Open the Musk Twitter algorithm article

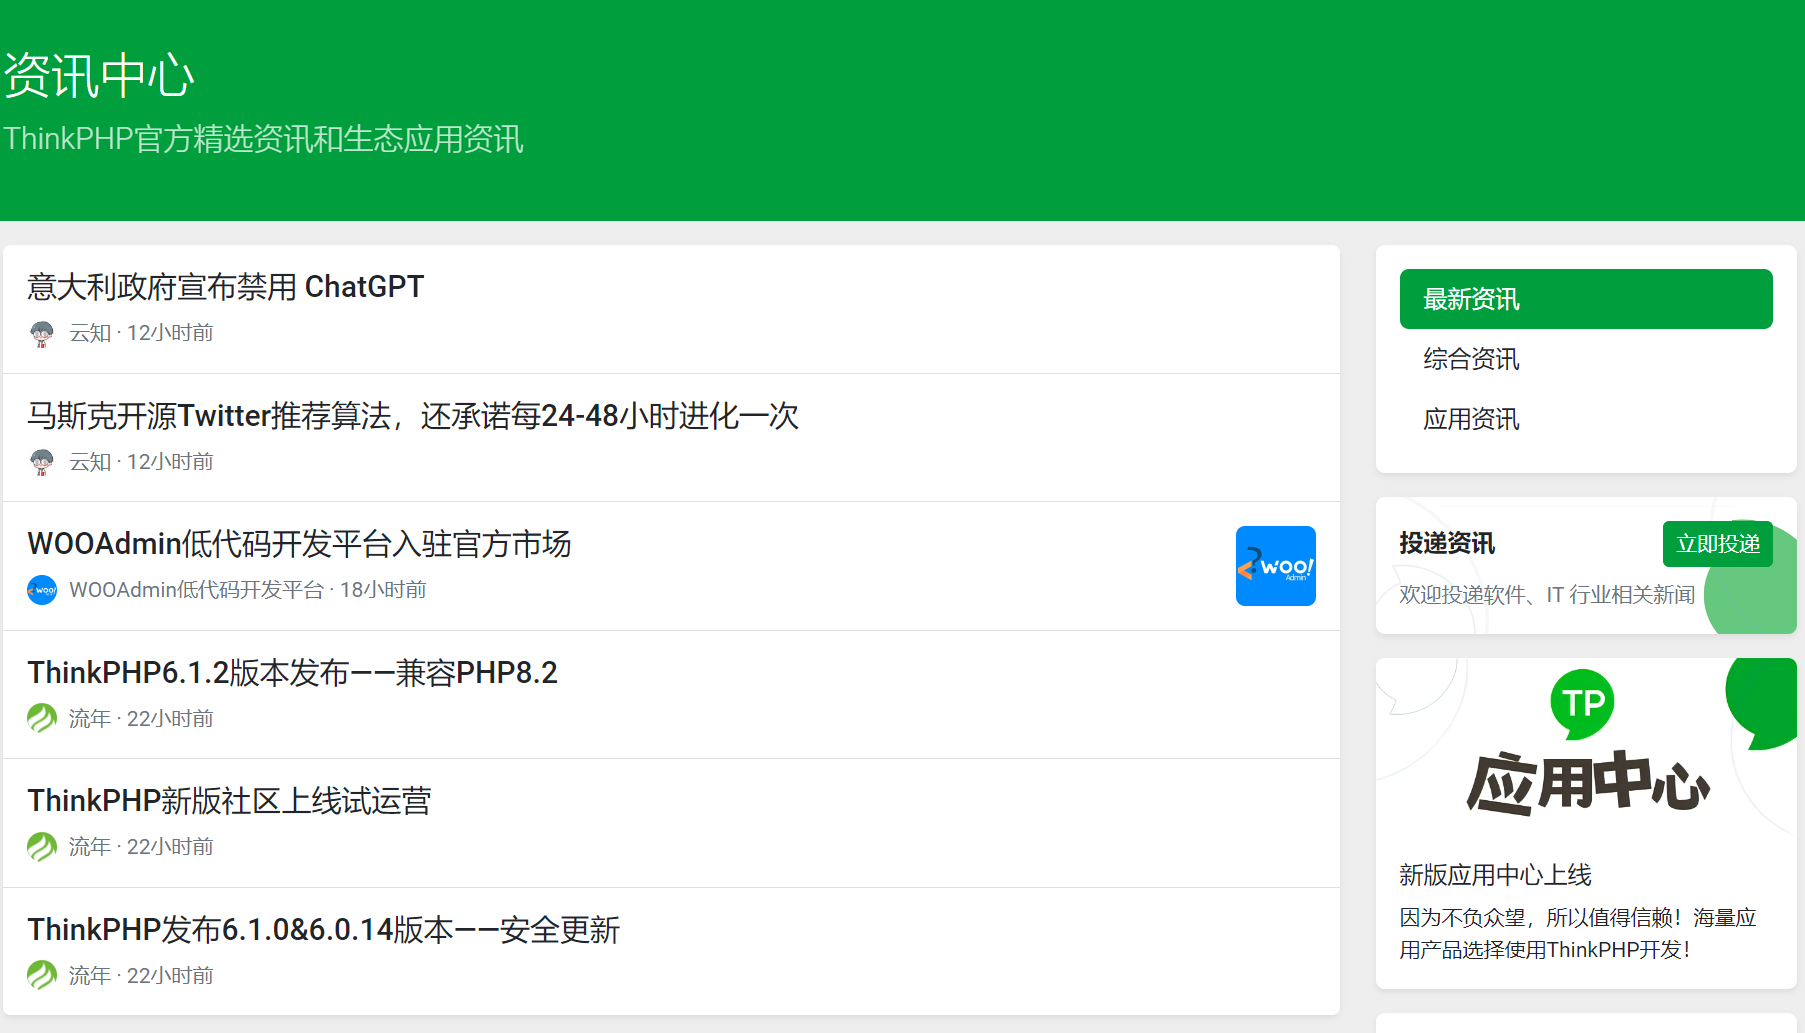coord(413,416)
